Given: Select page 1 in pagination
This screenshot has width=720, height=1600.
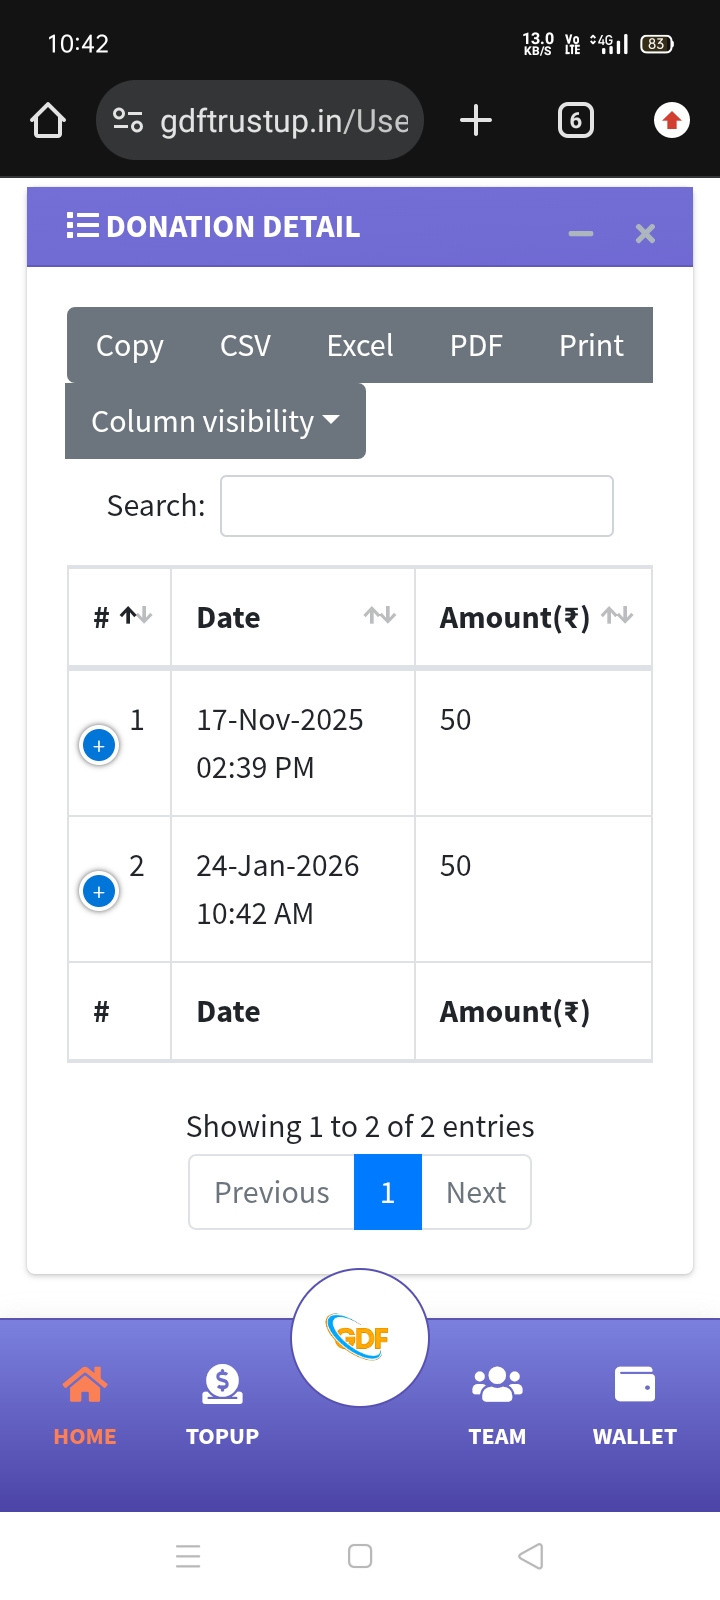Looking at the screenshot, I should coord(388,1192).
